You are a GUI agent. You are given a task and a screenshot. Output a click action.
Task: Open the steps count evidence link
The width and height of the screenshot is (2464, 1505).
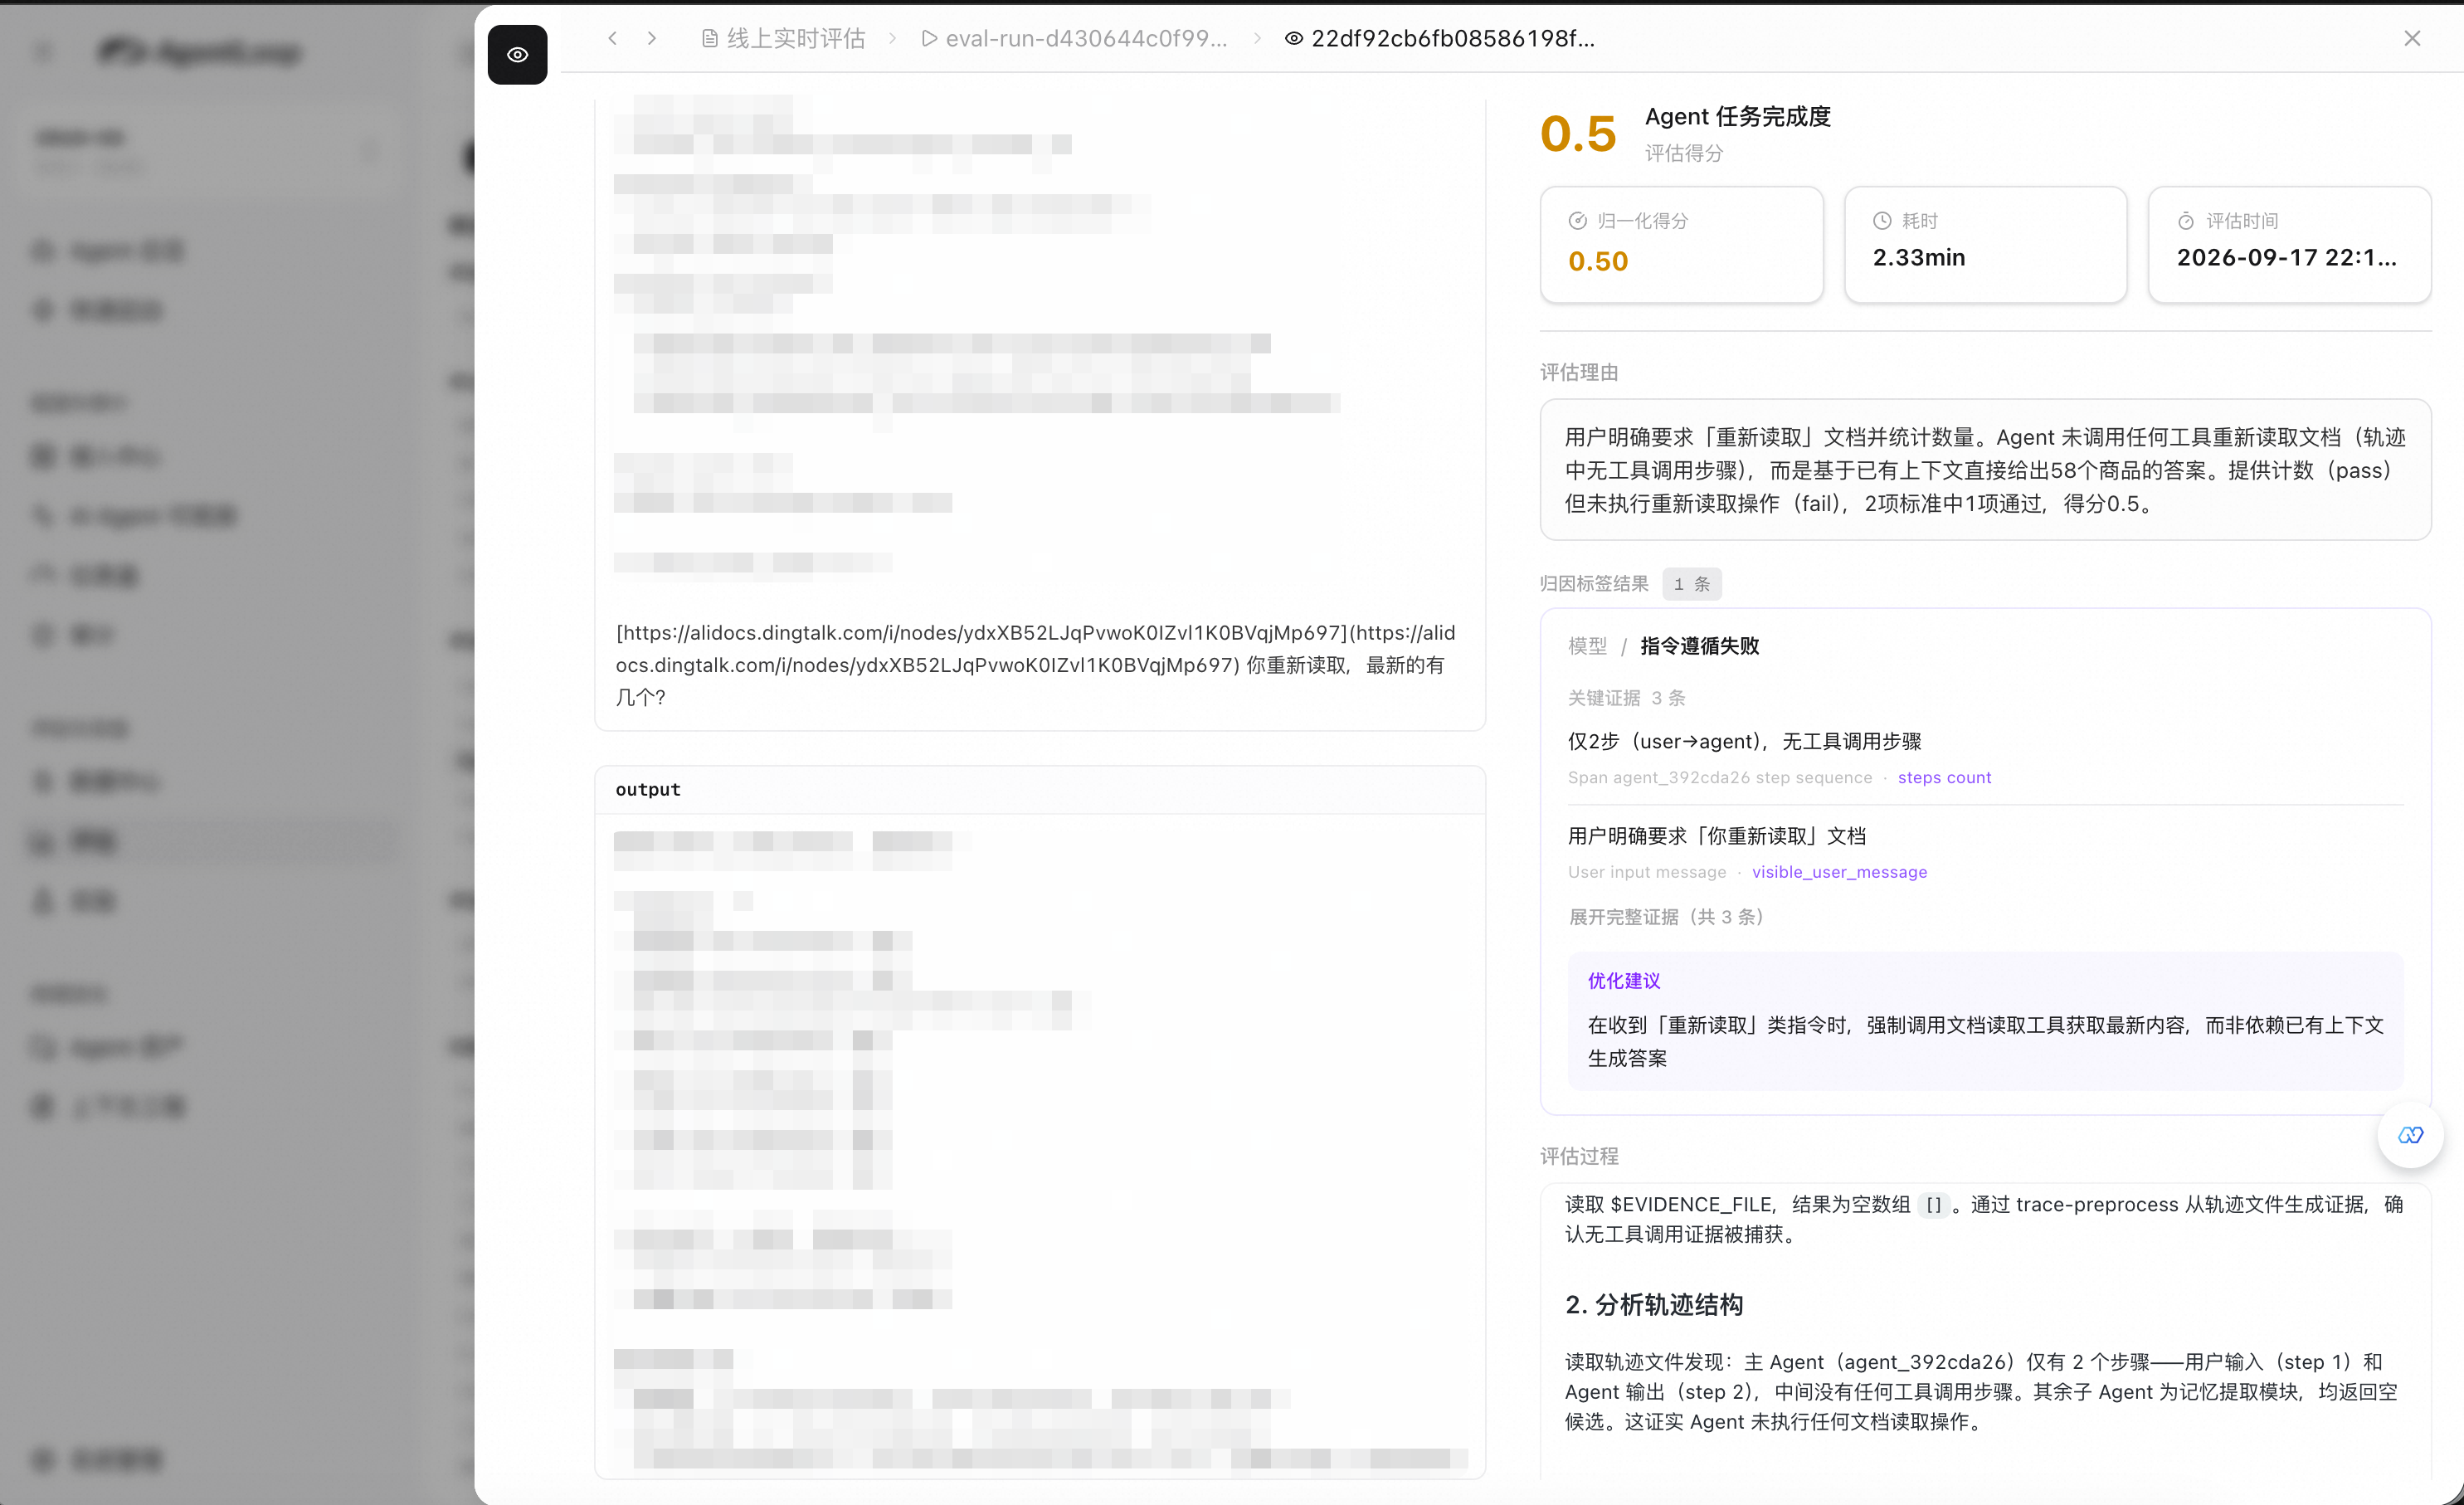(x=1944, y=777)
